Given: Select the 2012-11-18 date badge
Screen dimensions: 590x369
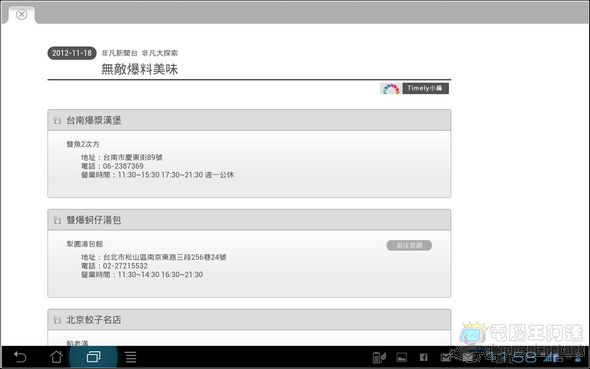Looking at the screenshot, I should click(72, 53).
